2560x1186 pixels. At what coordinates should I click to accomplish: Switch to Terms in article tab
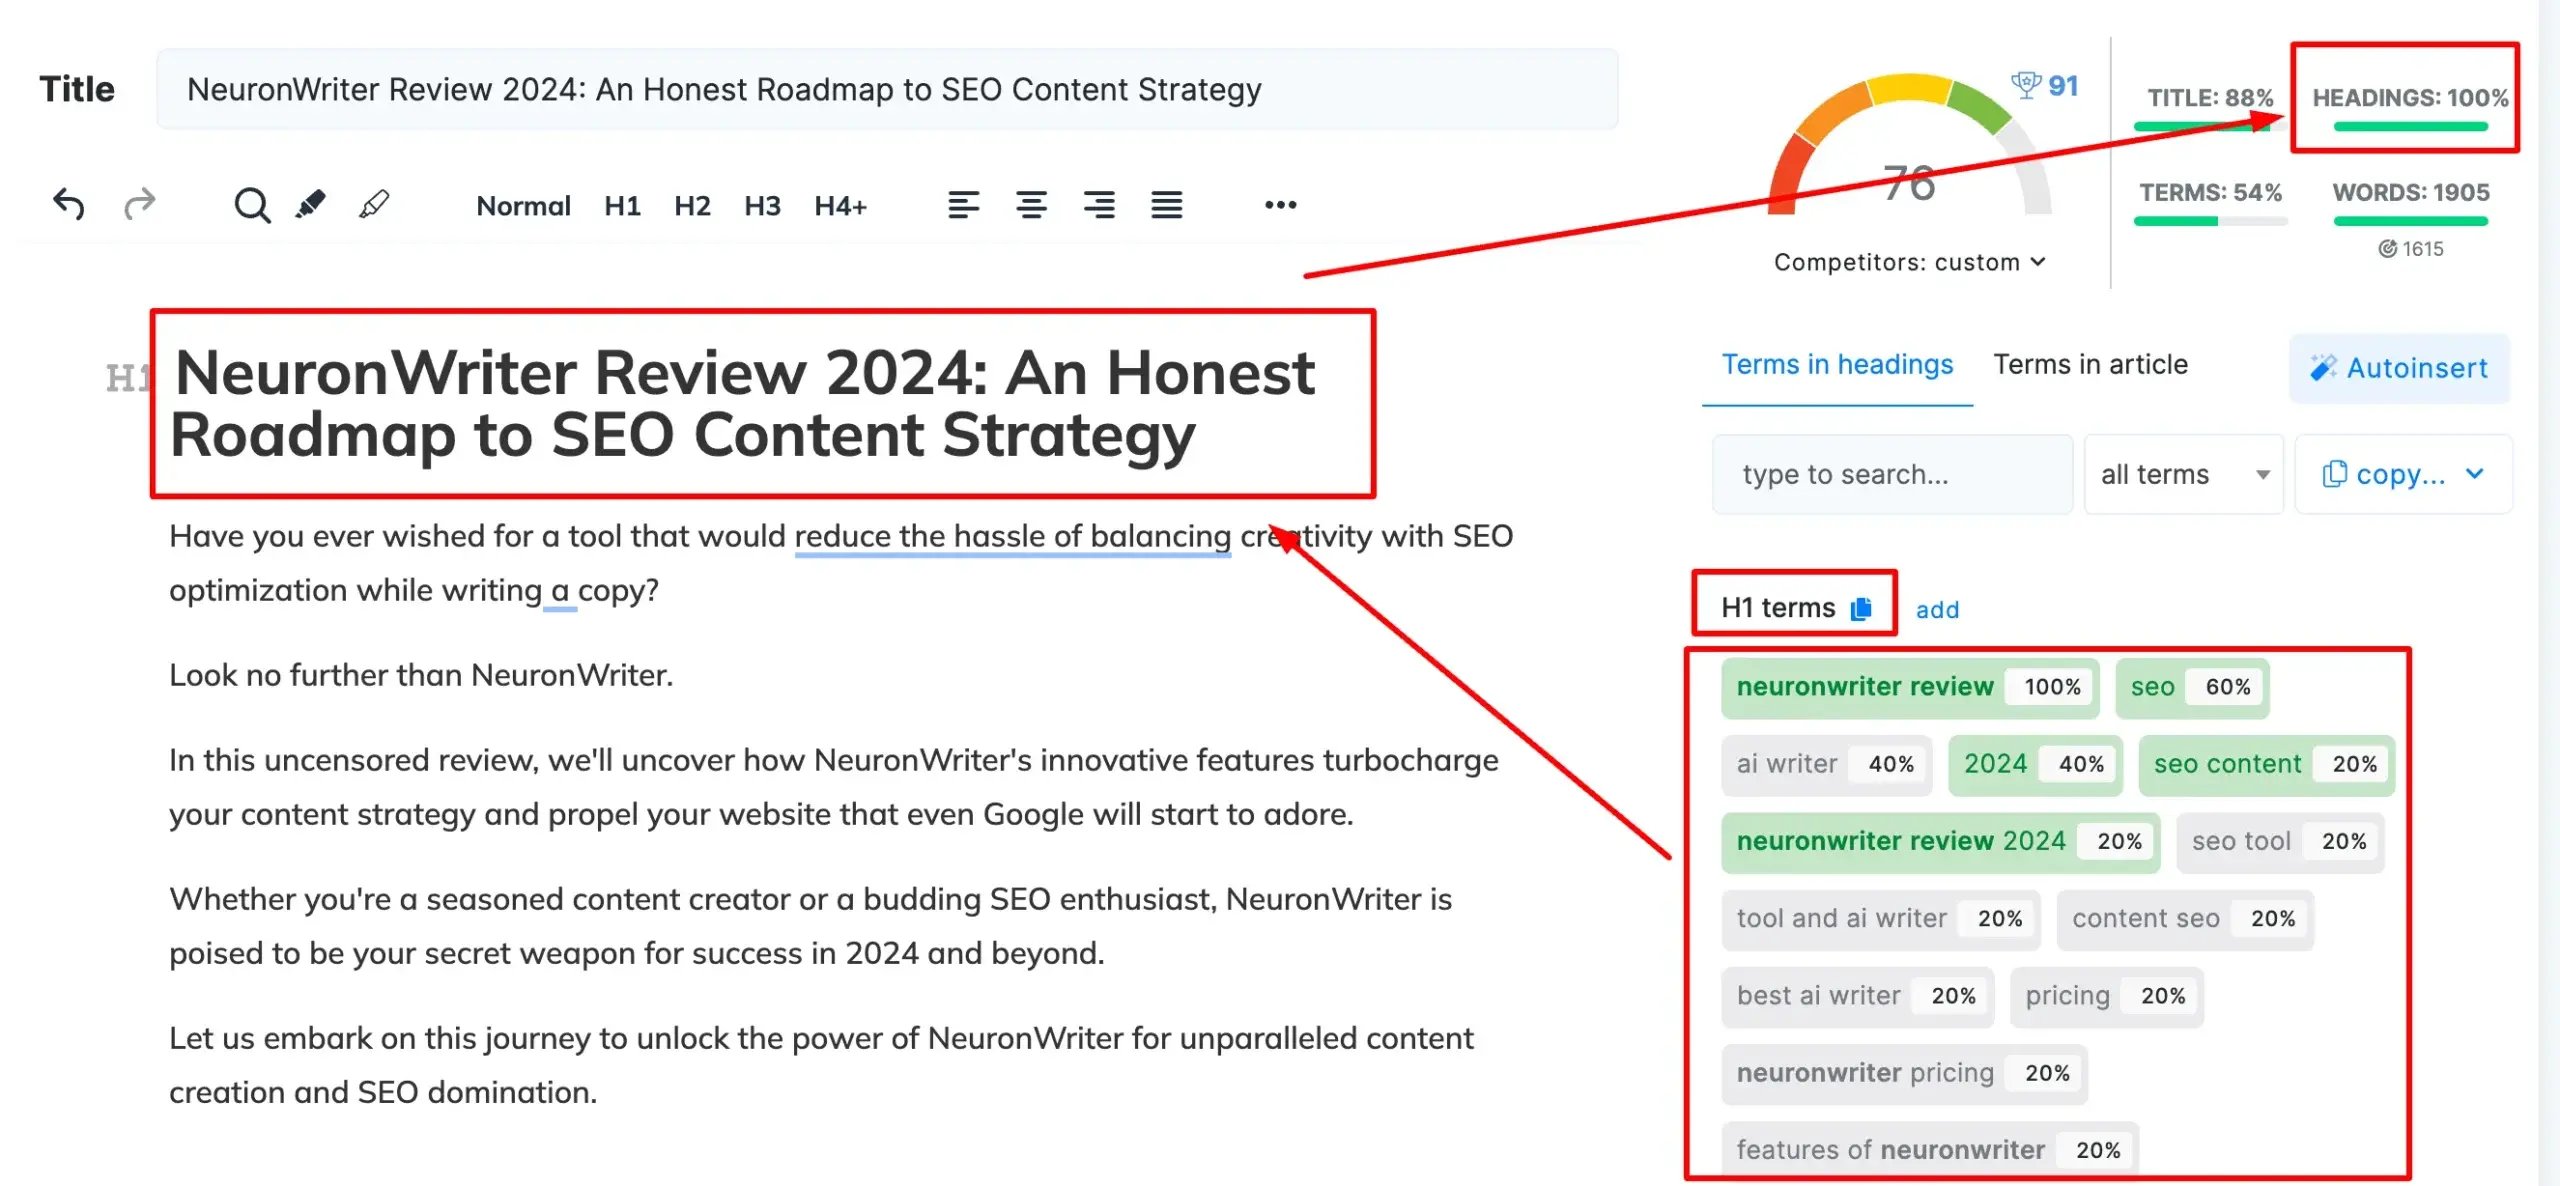pyautogui.click(x=2090, y=364)
